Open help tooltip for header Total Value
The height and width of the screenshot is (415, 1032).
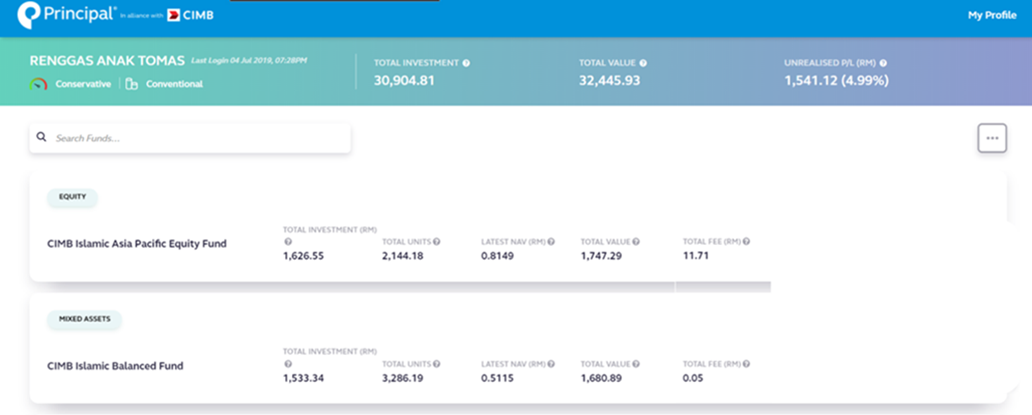pyautogui.click(x=643, y=63)
